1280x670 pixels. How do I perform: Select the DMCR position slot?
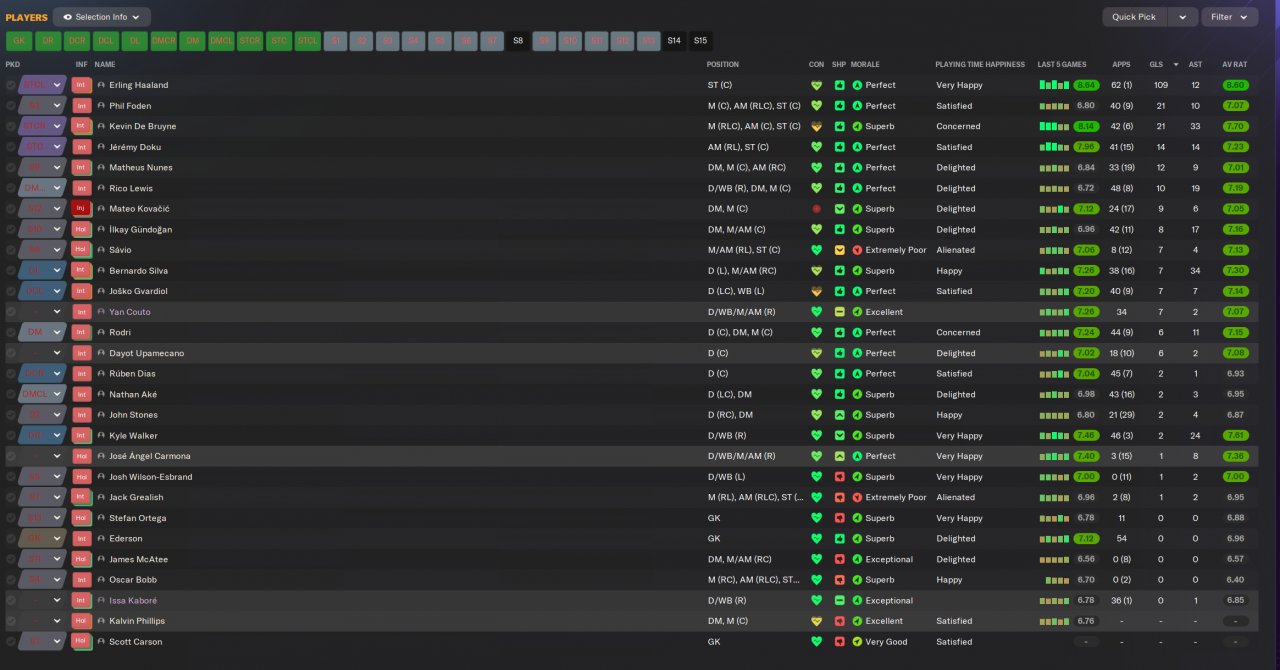click(164, 41)
